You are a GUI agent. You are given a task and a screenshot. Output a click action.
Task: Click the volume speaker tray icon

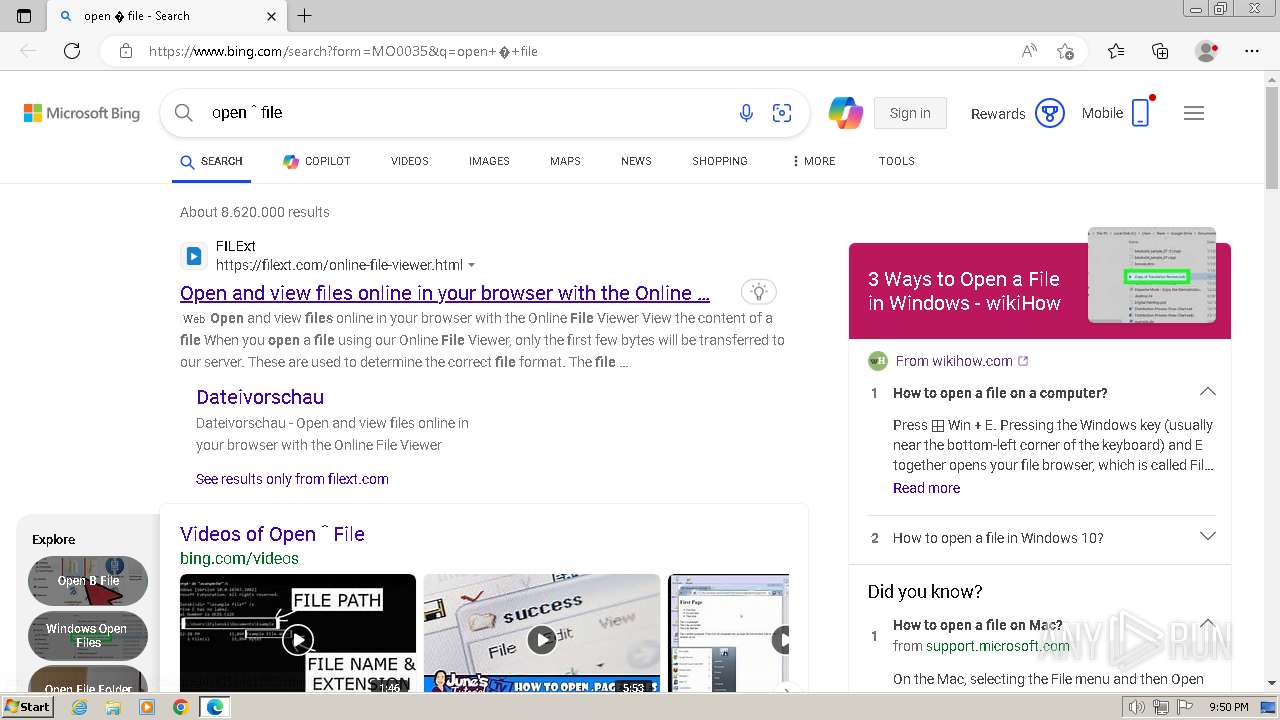pyautogui.click(x=1136, y=707)
